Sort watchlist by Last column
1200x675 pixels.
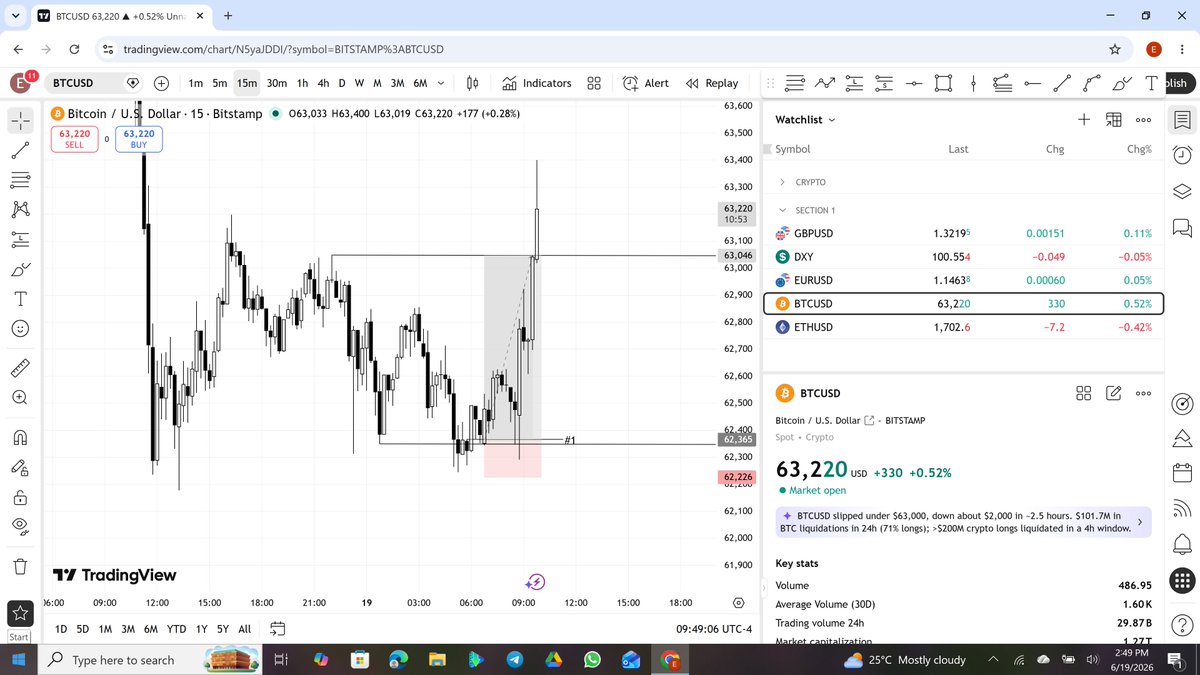[958, 149]
